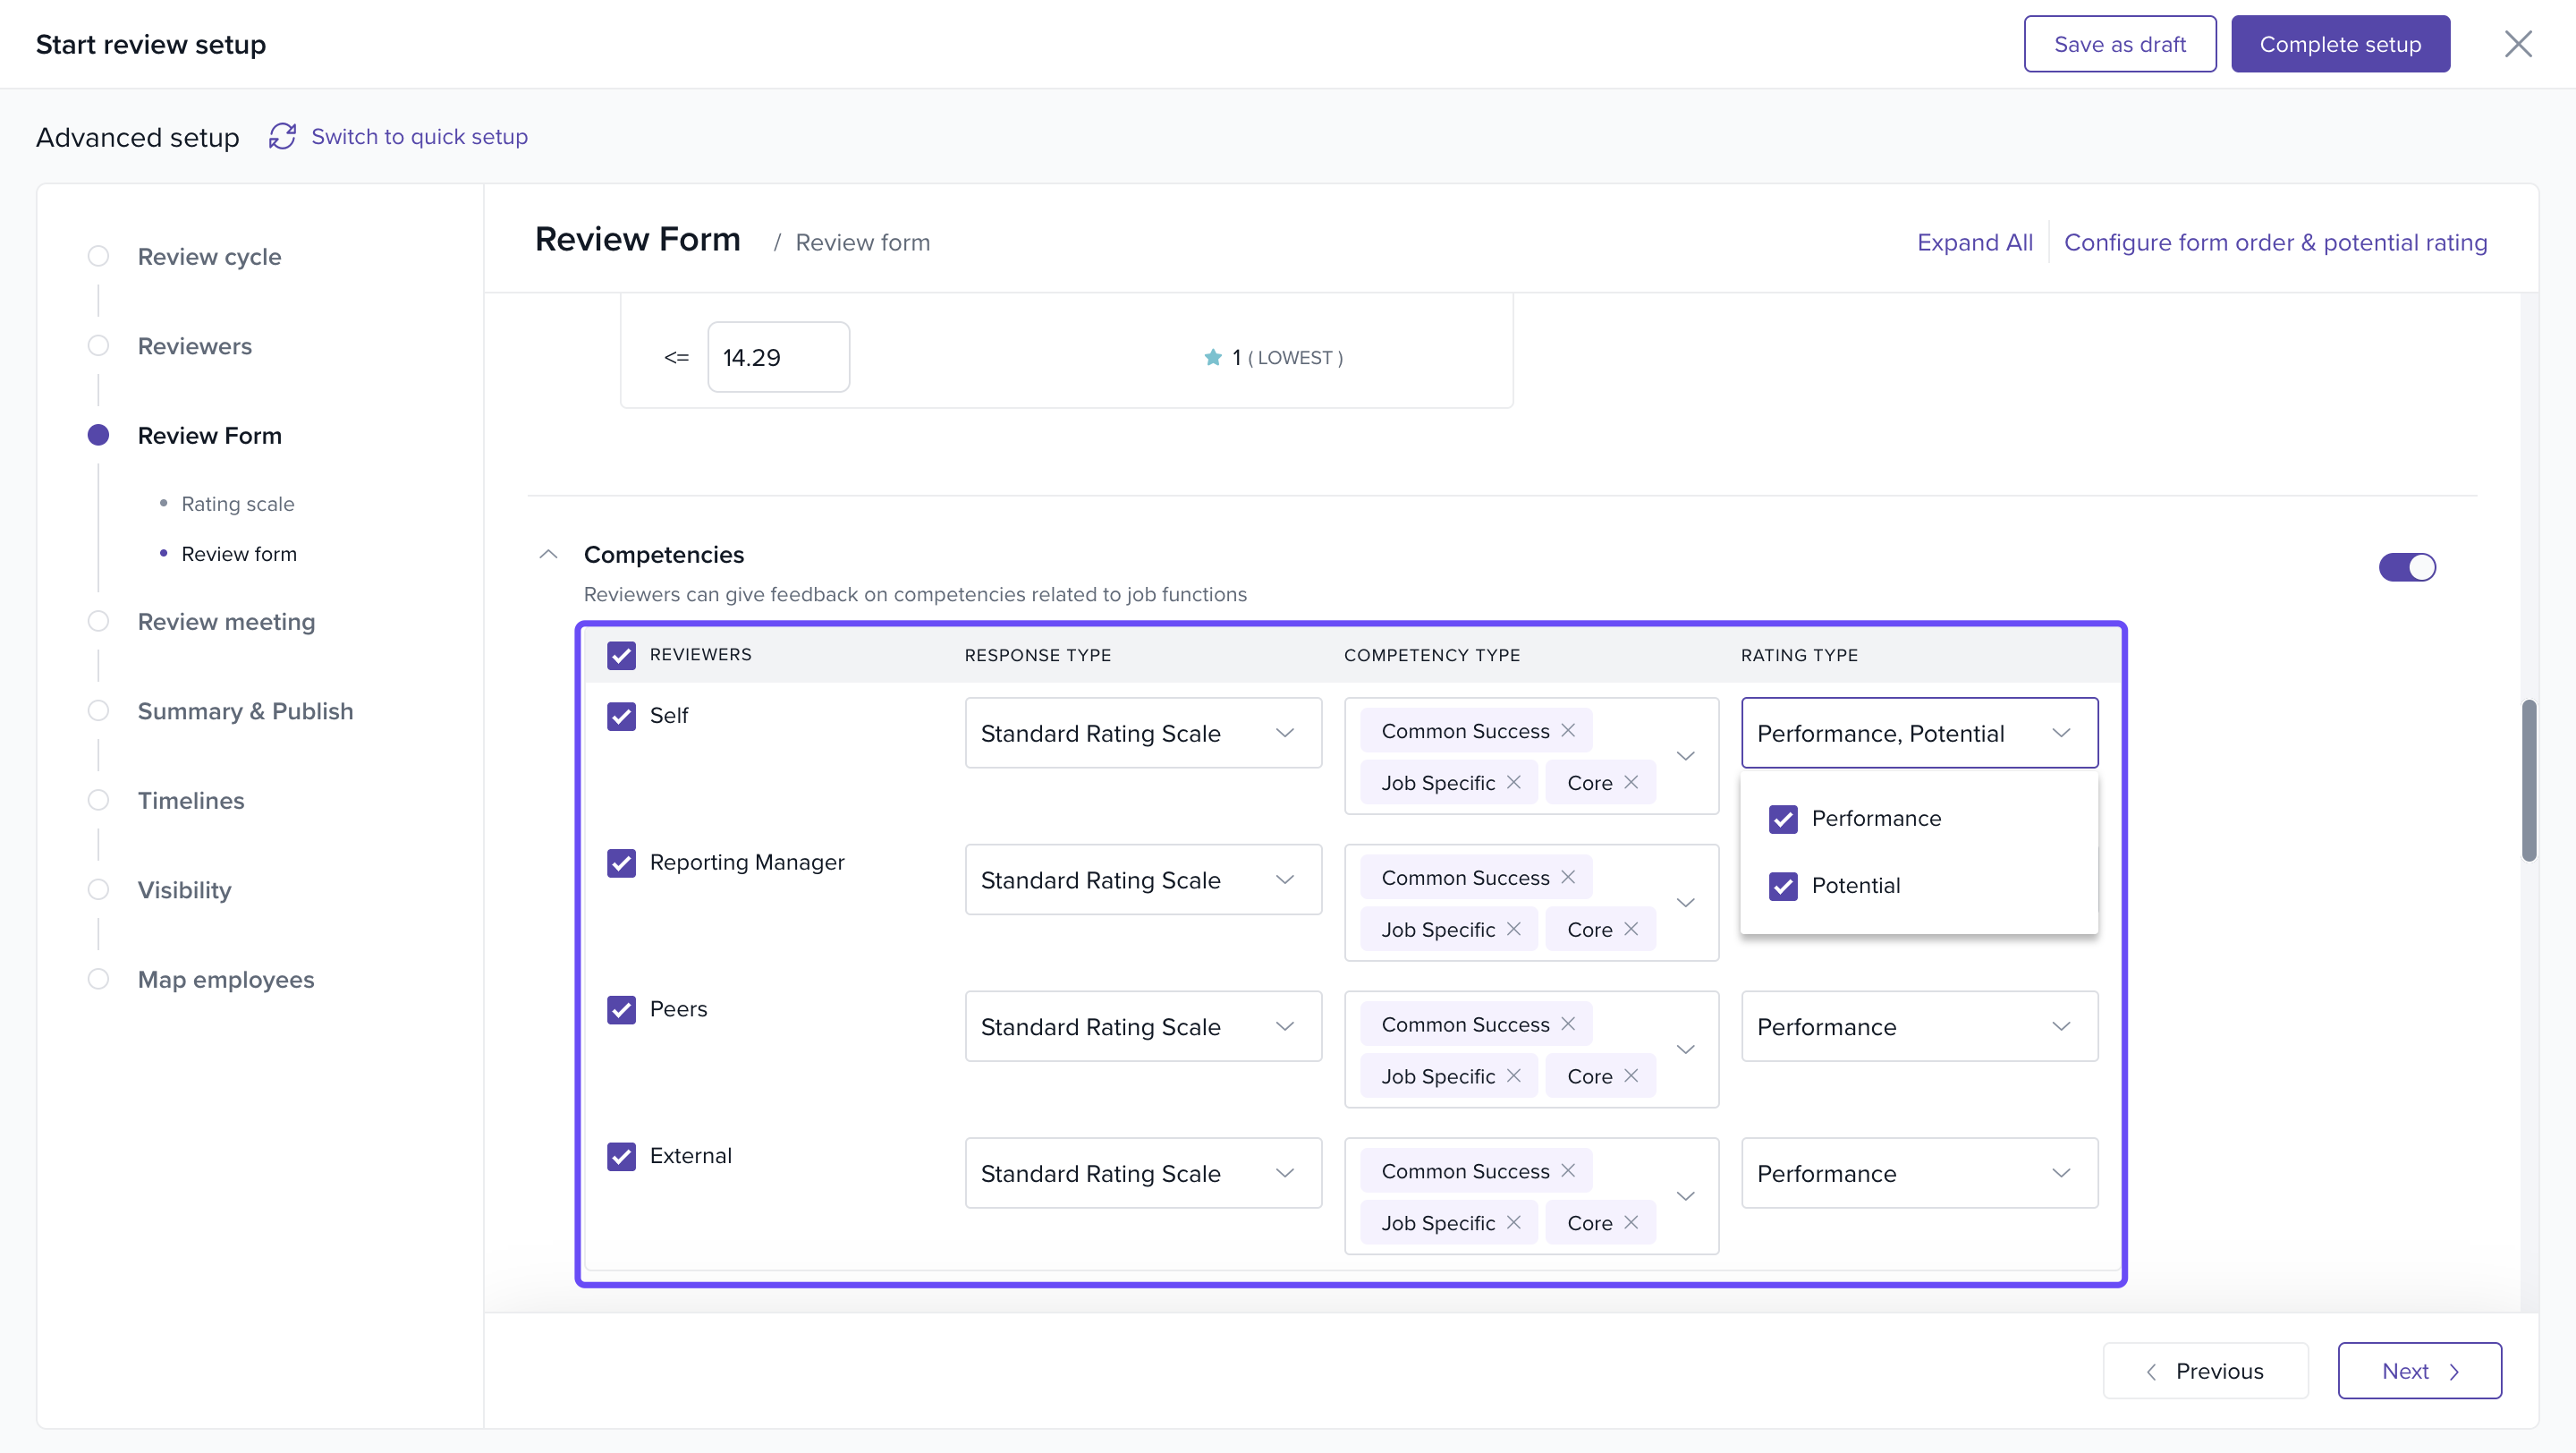The width and height of the screenshot is (2576, 1453).
Task: Click the 14.29 threshold input field
Action: click(778, 357)
